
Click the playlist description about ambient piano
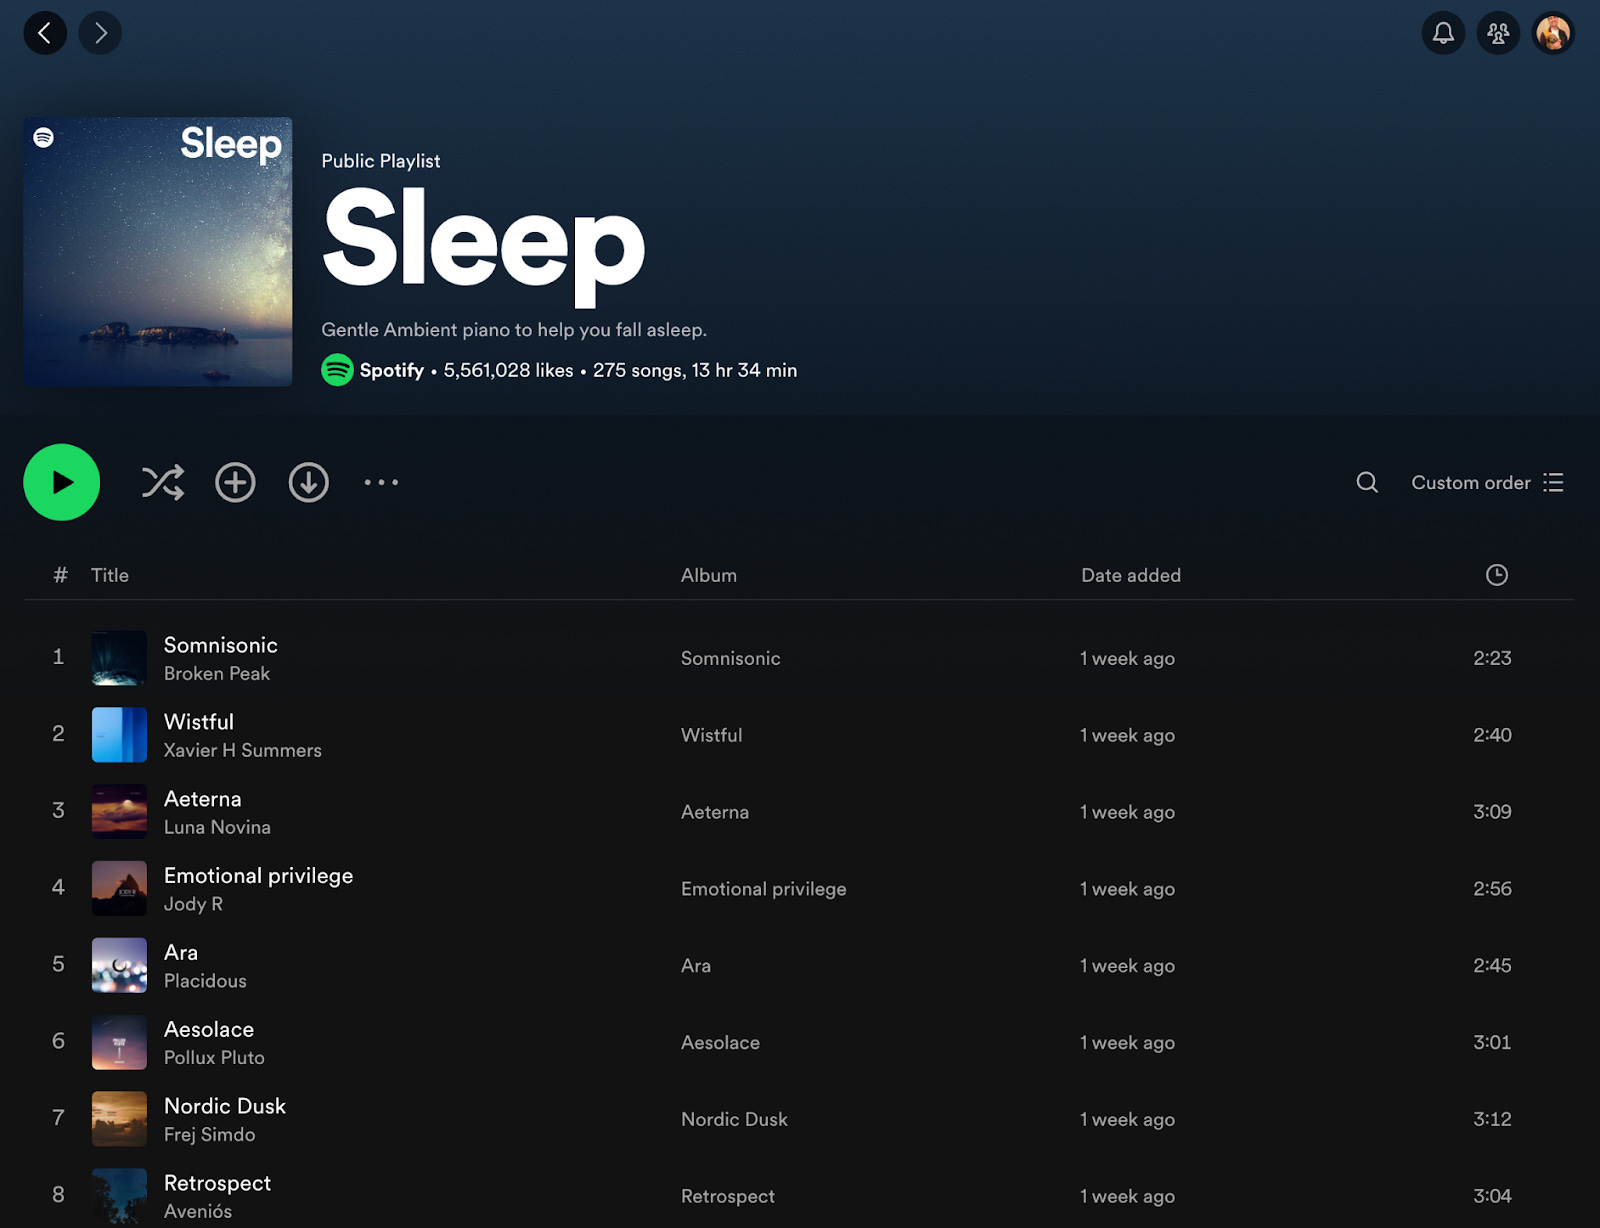point(514,330)
